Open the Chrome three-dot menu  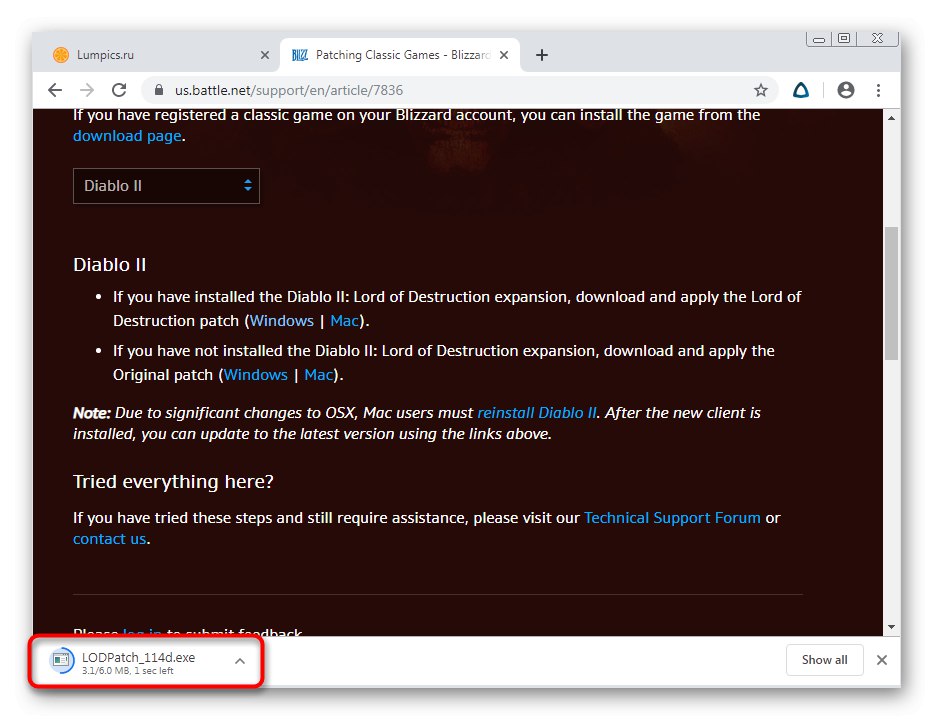[x=878, y=90]
